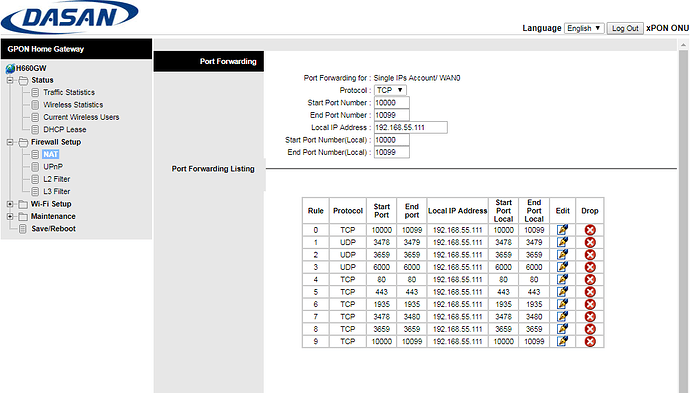Drop port forwarding rule 9
The height and width of the screenshot is (393, 690).
pyautogui.click(x=590, y=341)
